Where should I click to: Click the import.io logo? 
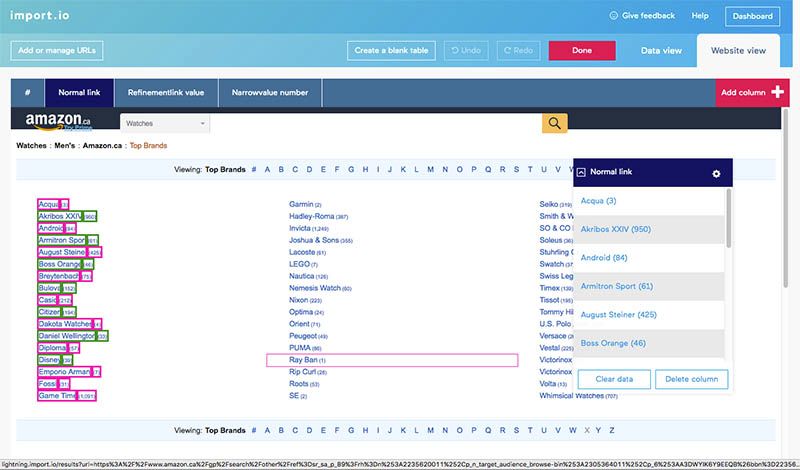40,15
